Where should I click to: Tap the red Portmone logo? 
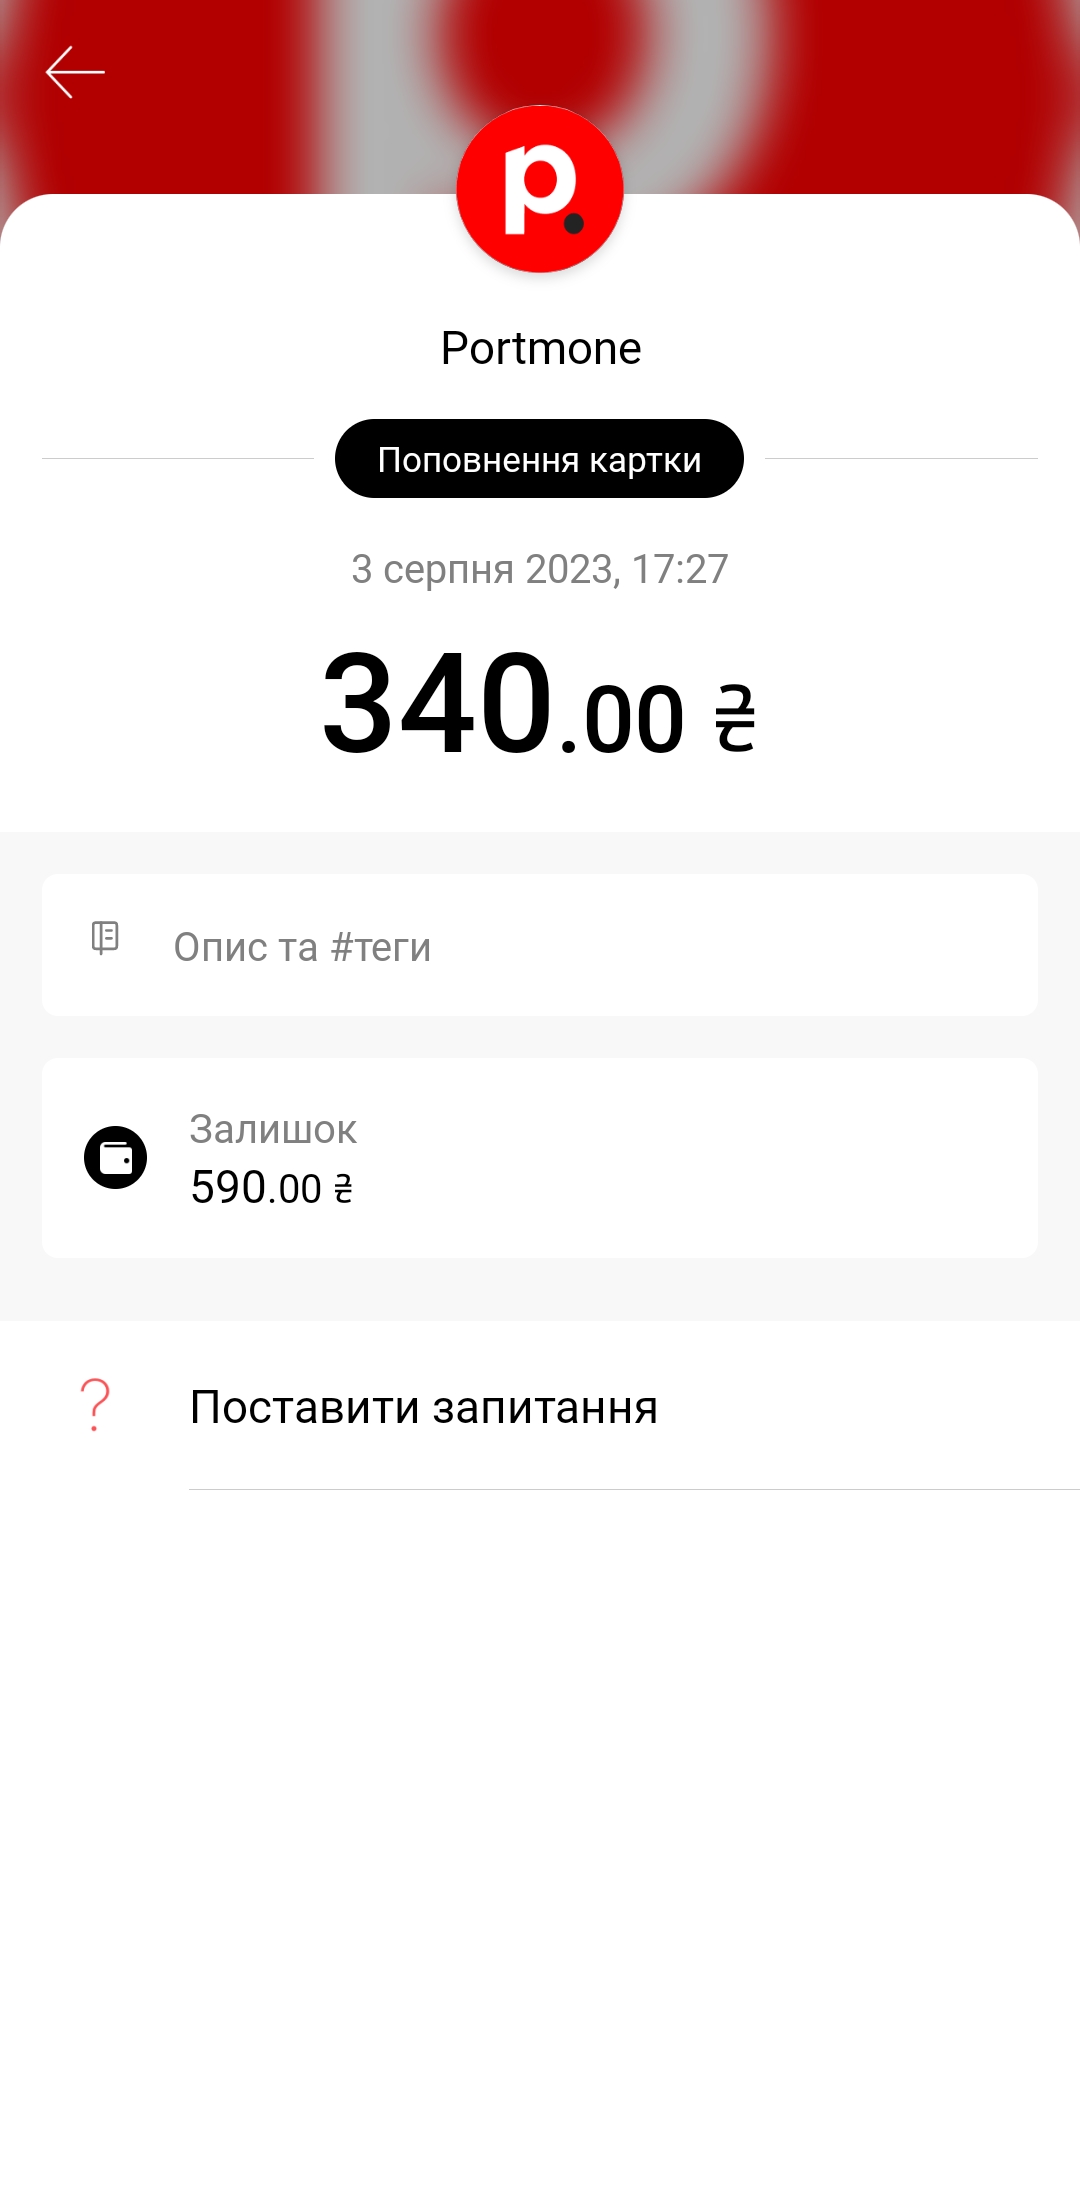540,189
